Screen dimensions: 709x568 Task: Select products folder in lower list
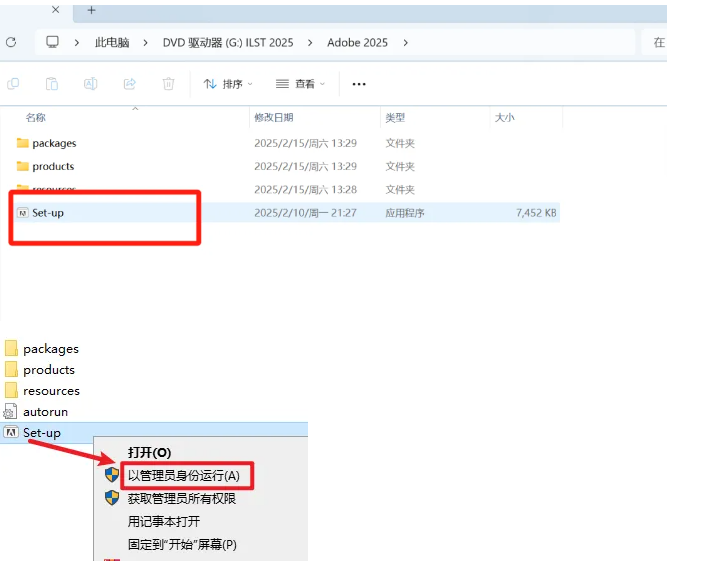coord(40,370)
